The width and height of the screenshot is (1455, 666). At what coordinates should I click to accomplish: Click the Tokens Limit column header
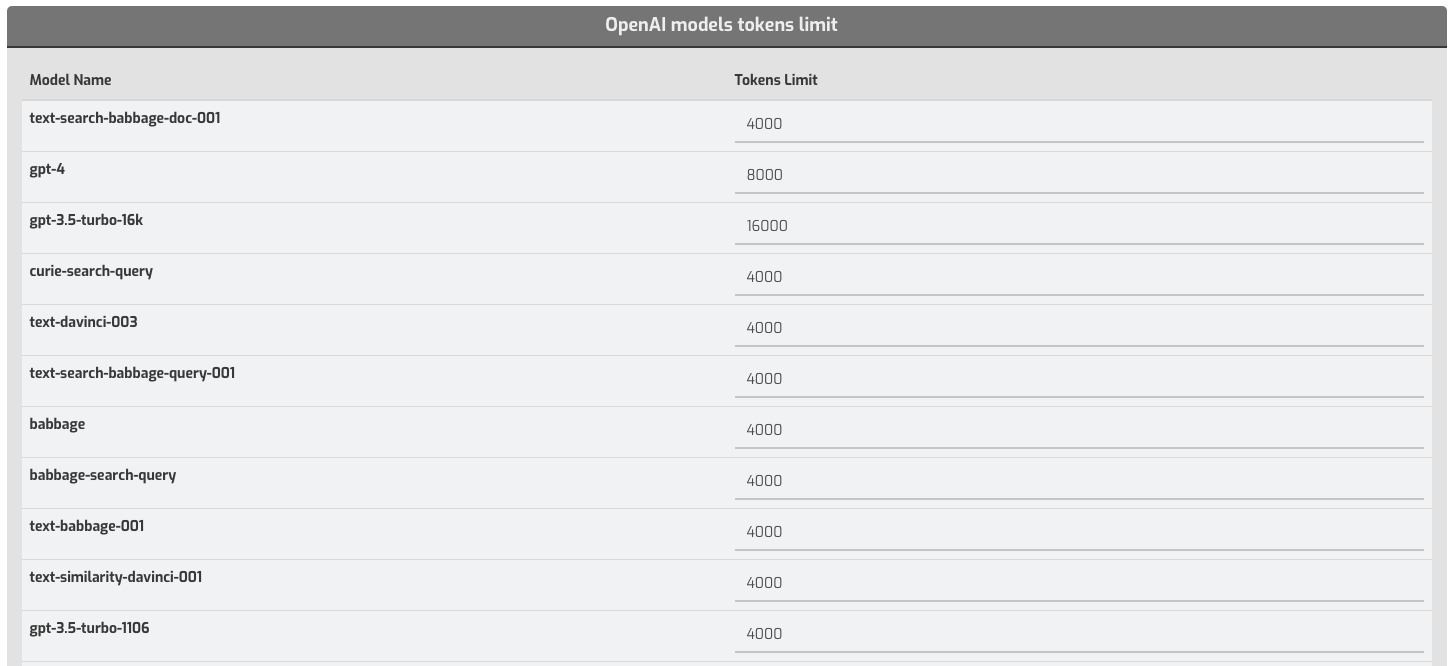click(x=775, y=80)
